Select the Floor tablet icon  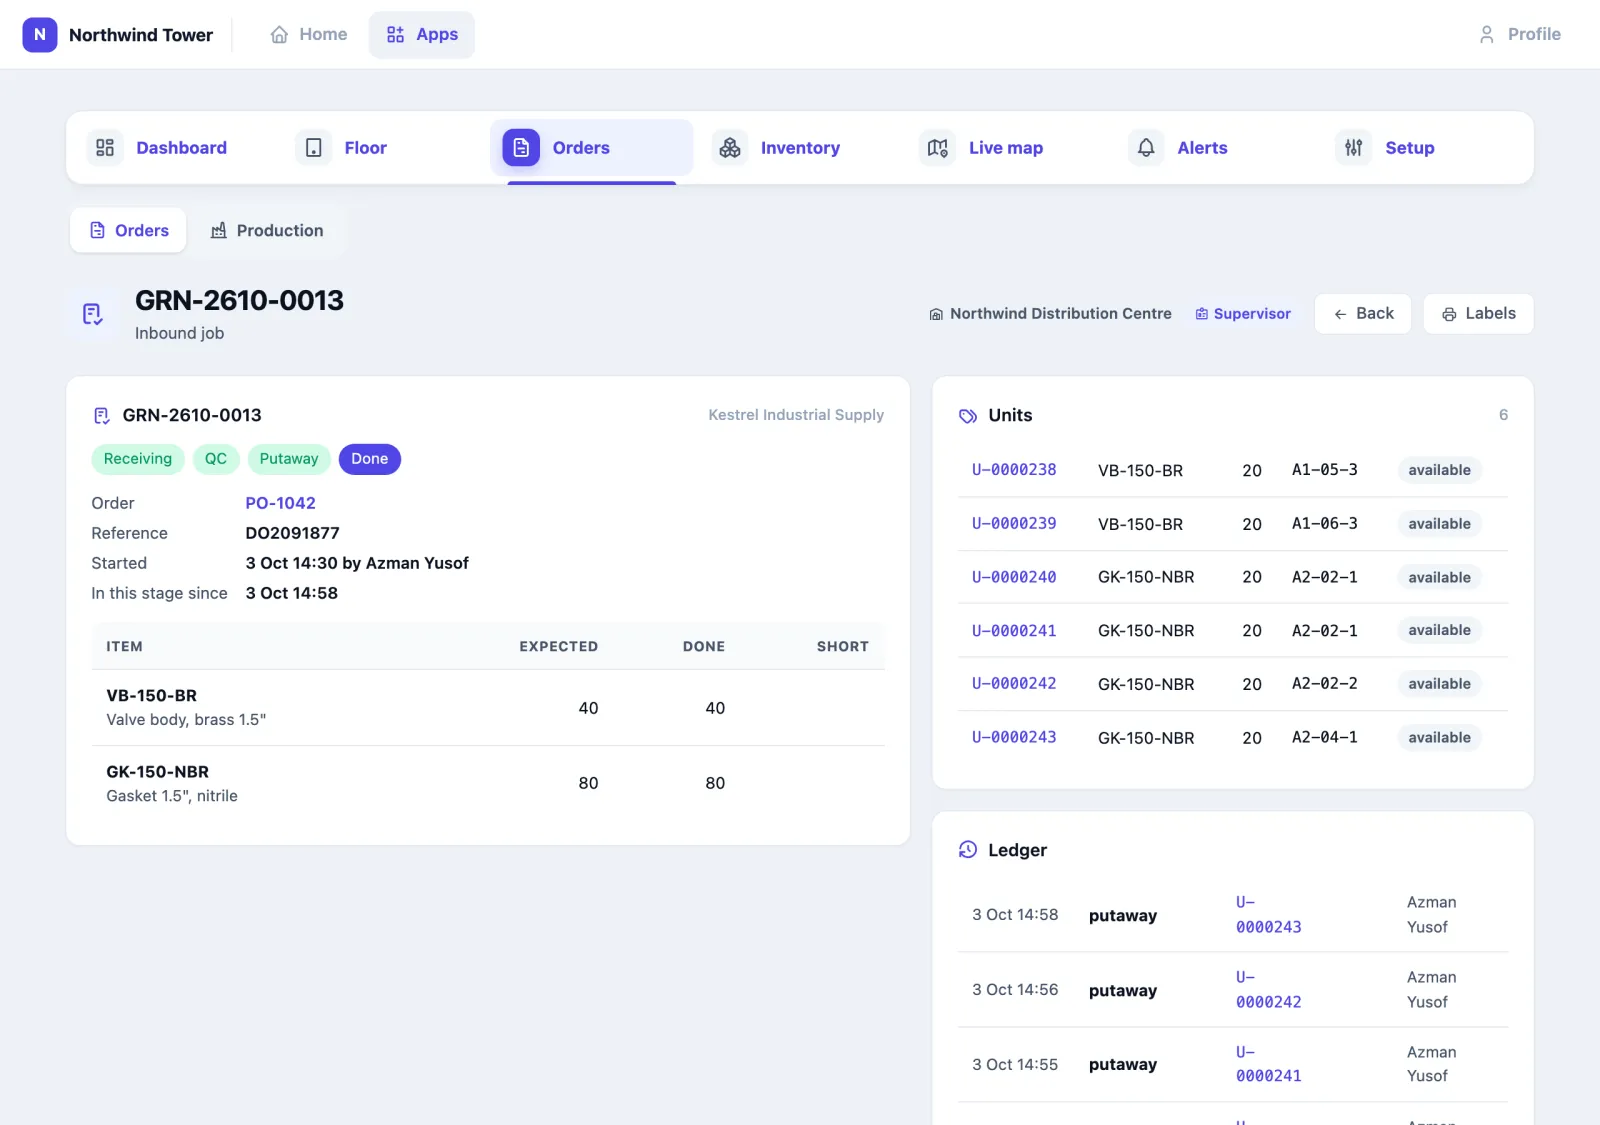pyautogui.click(x=314, y=148)
